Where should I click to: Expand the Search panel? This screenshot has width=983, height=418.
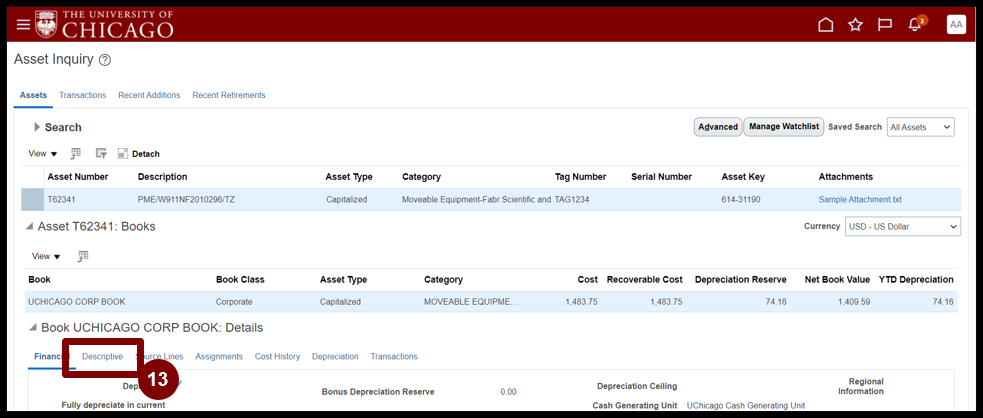(x=38, y=127)
